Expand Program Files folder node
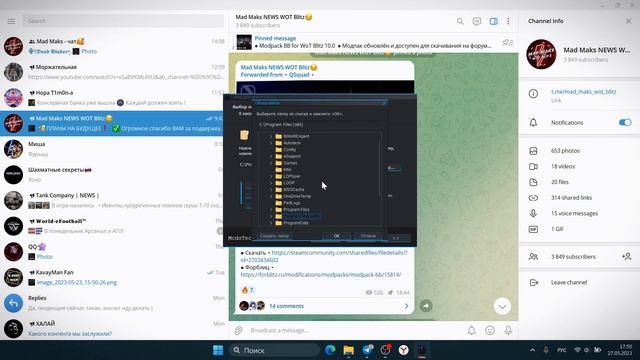Viewport: 640px width, 360px height. tap(271, 209)
